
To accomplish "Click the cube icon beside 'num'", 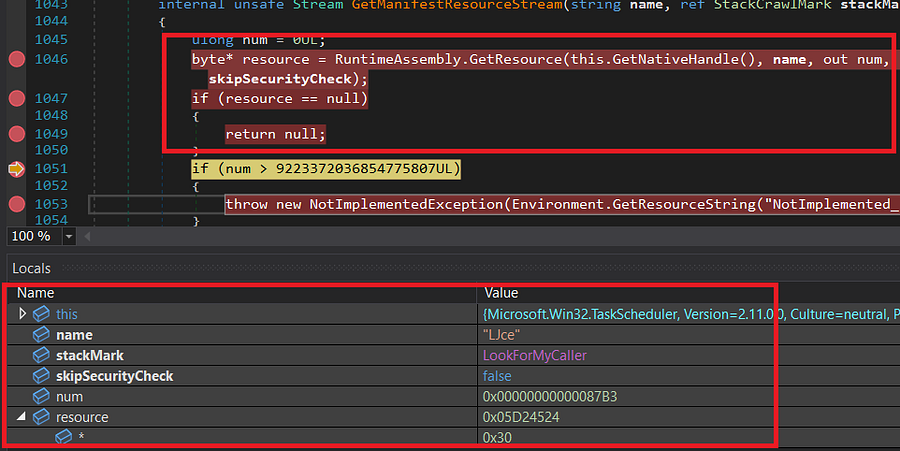I will (41, 396).
